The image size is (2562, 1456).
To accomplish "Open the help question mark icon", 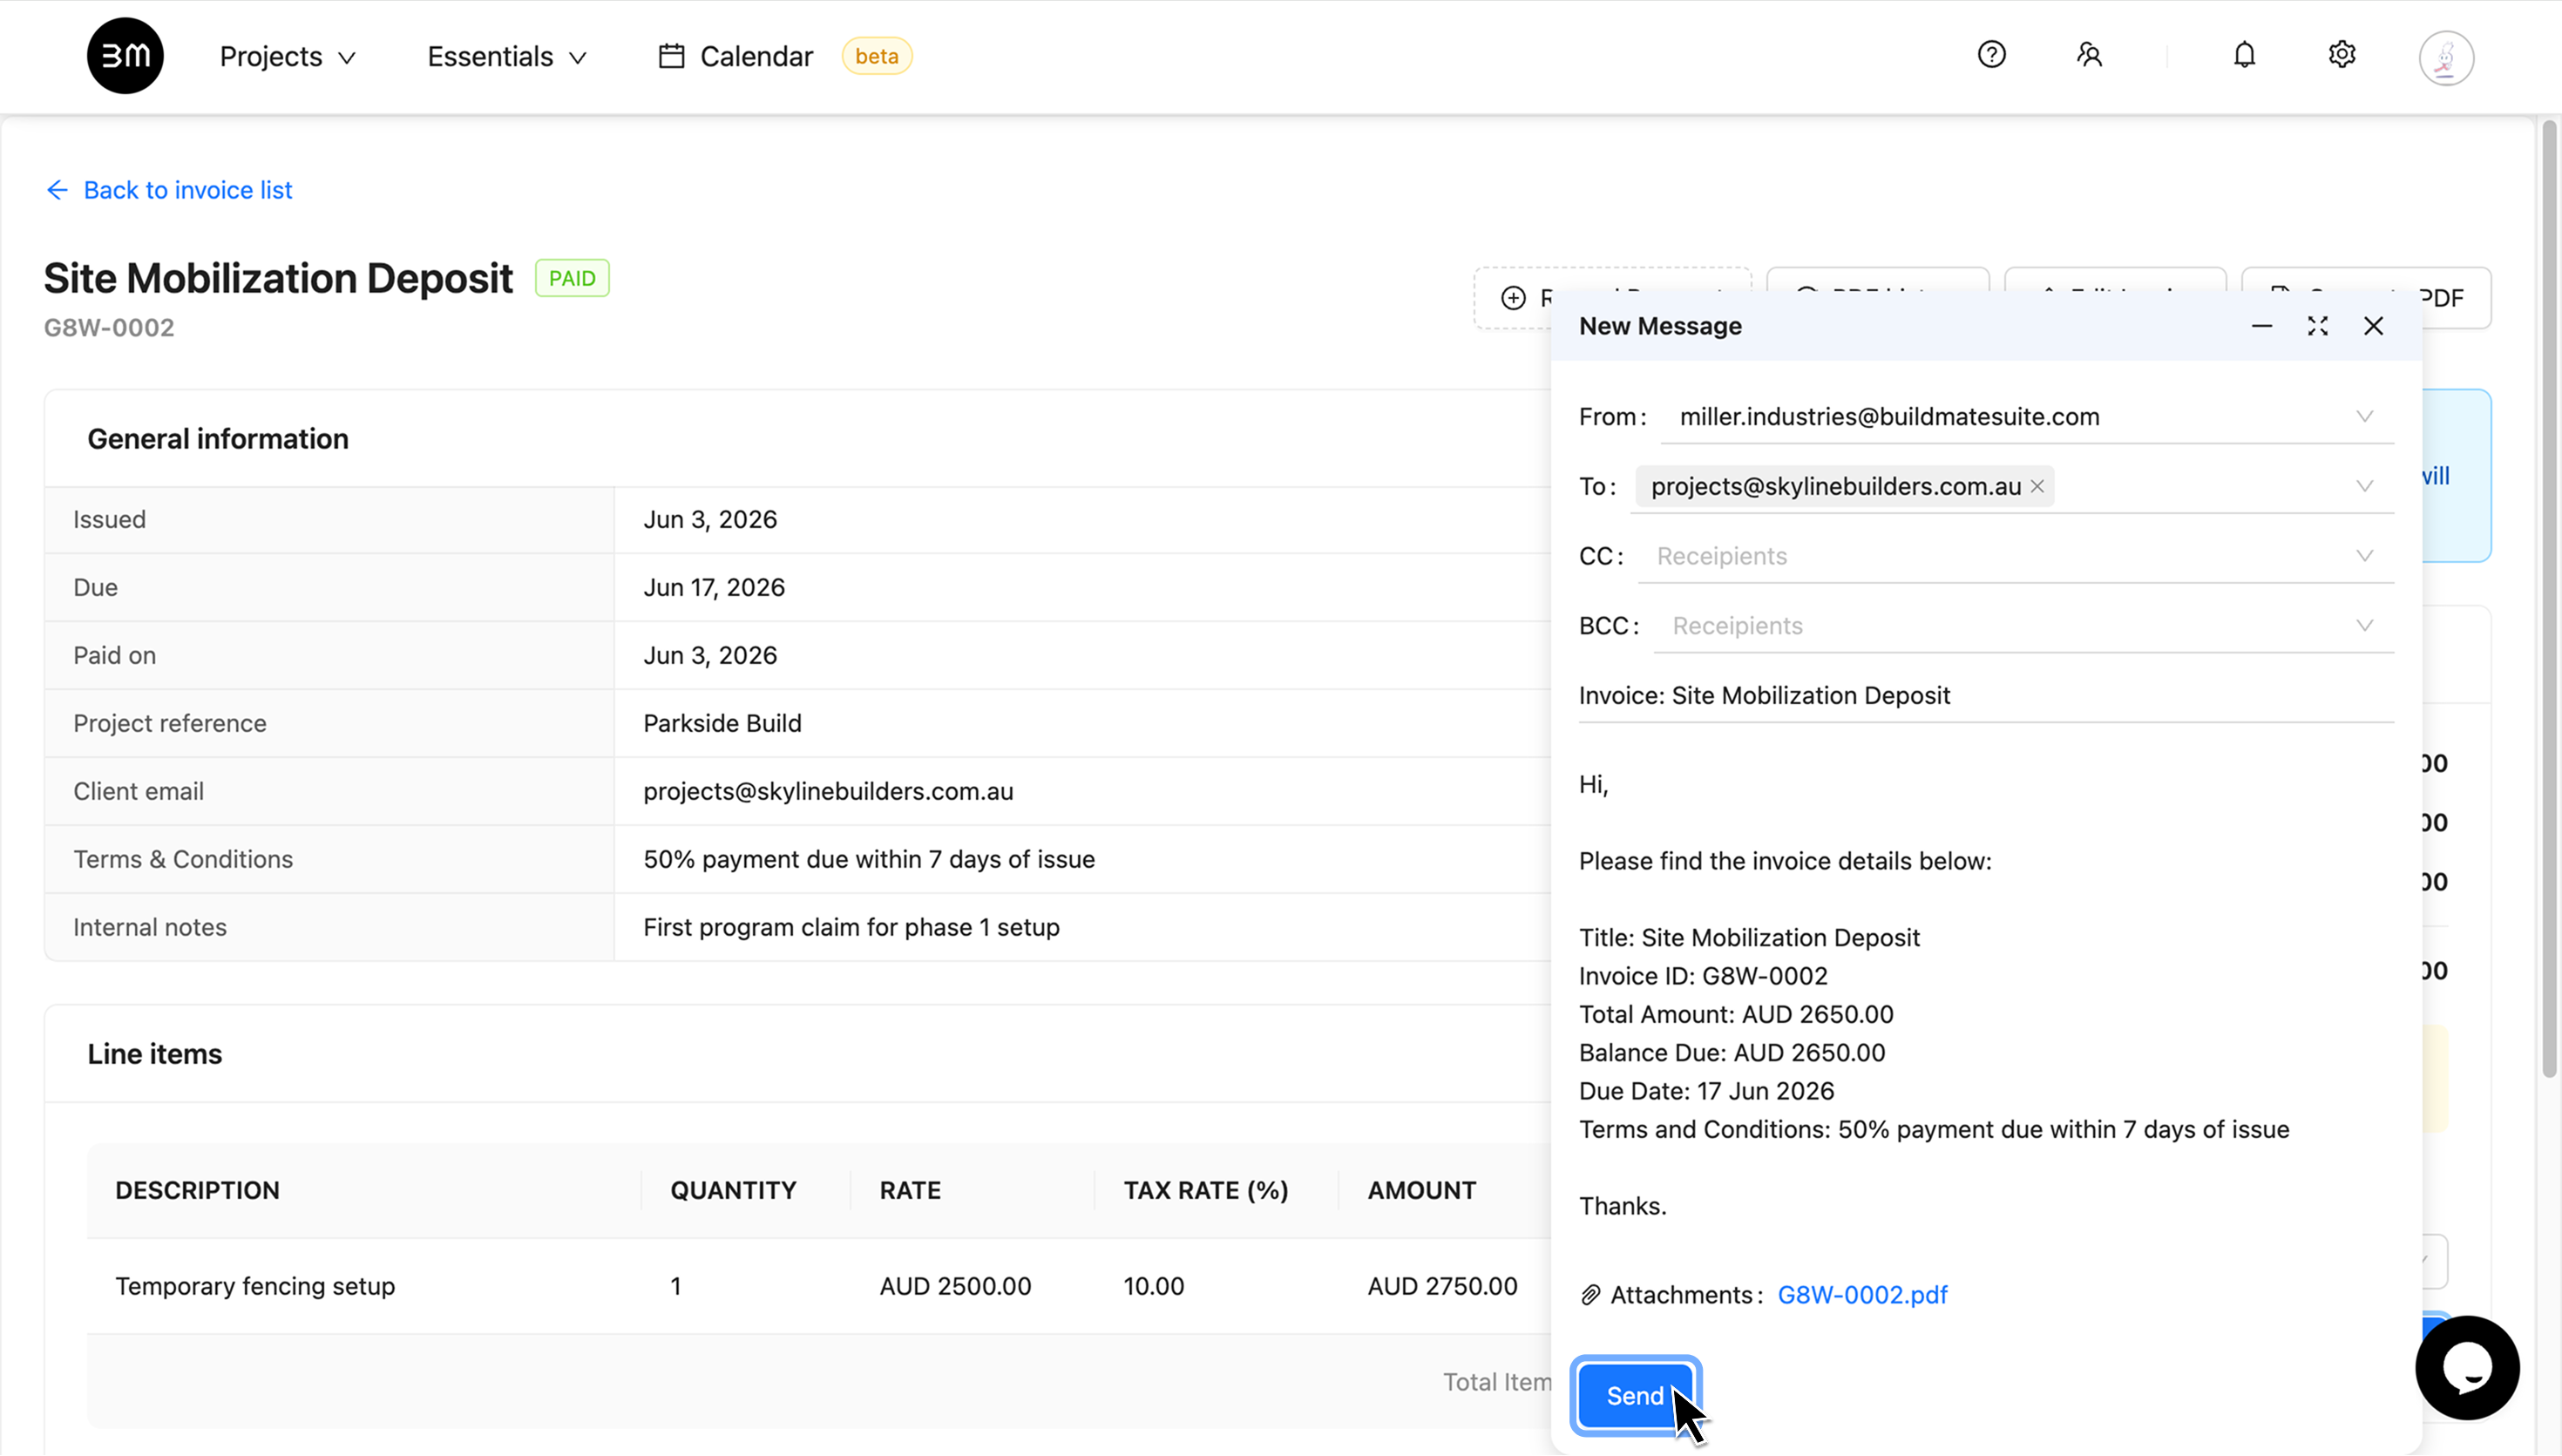I will (1991, 55).
